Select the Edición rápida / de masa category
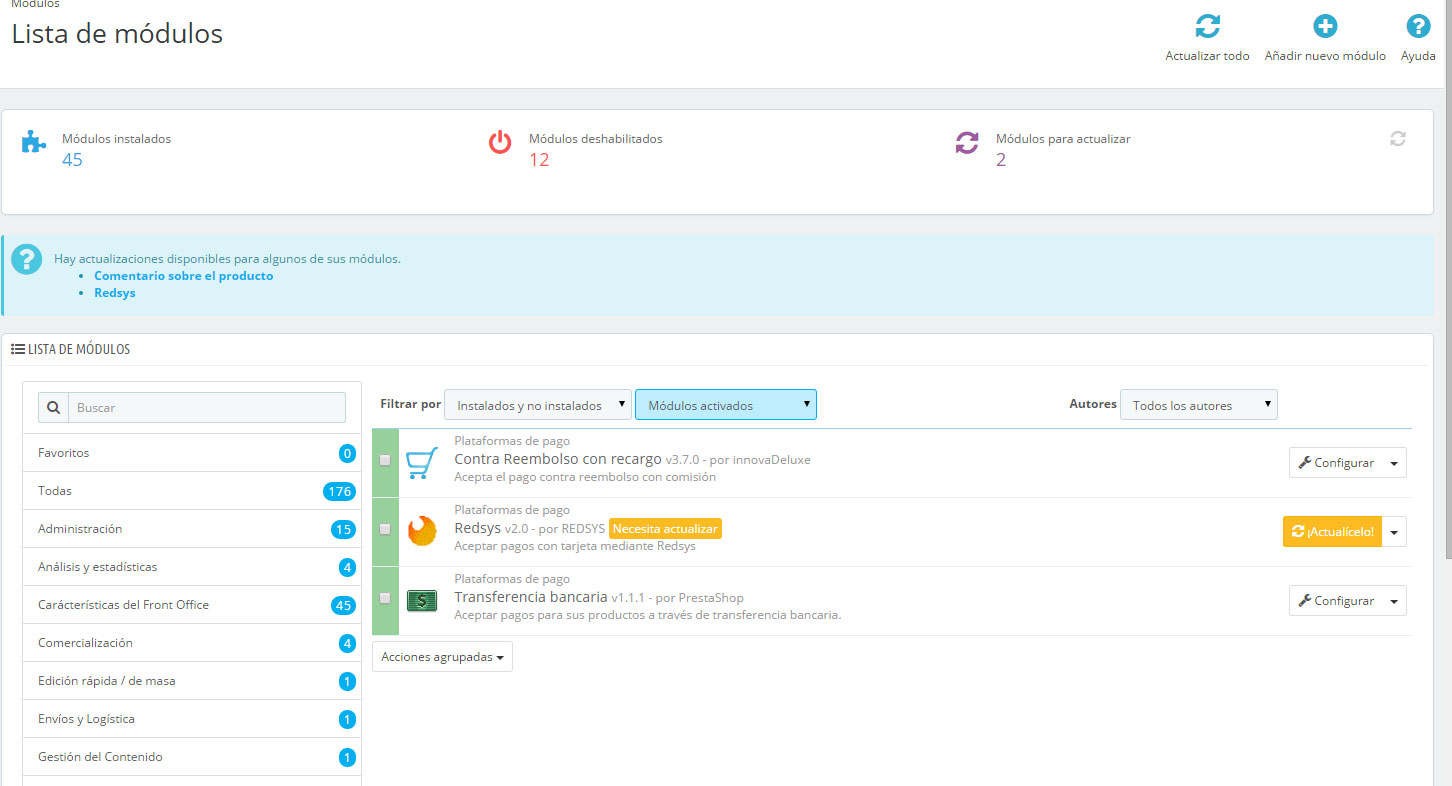The width and height of the screenshot is (1452, 786). tap(192, 681)
